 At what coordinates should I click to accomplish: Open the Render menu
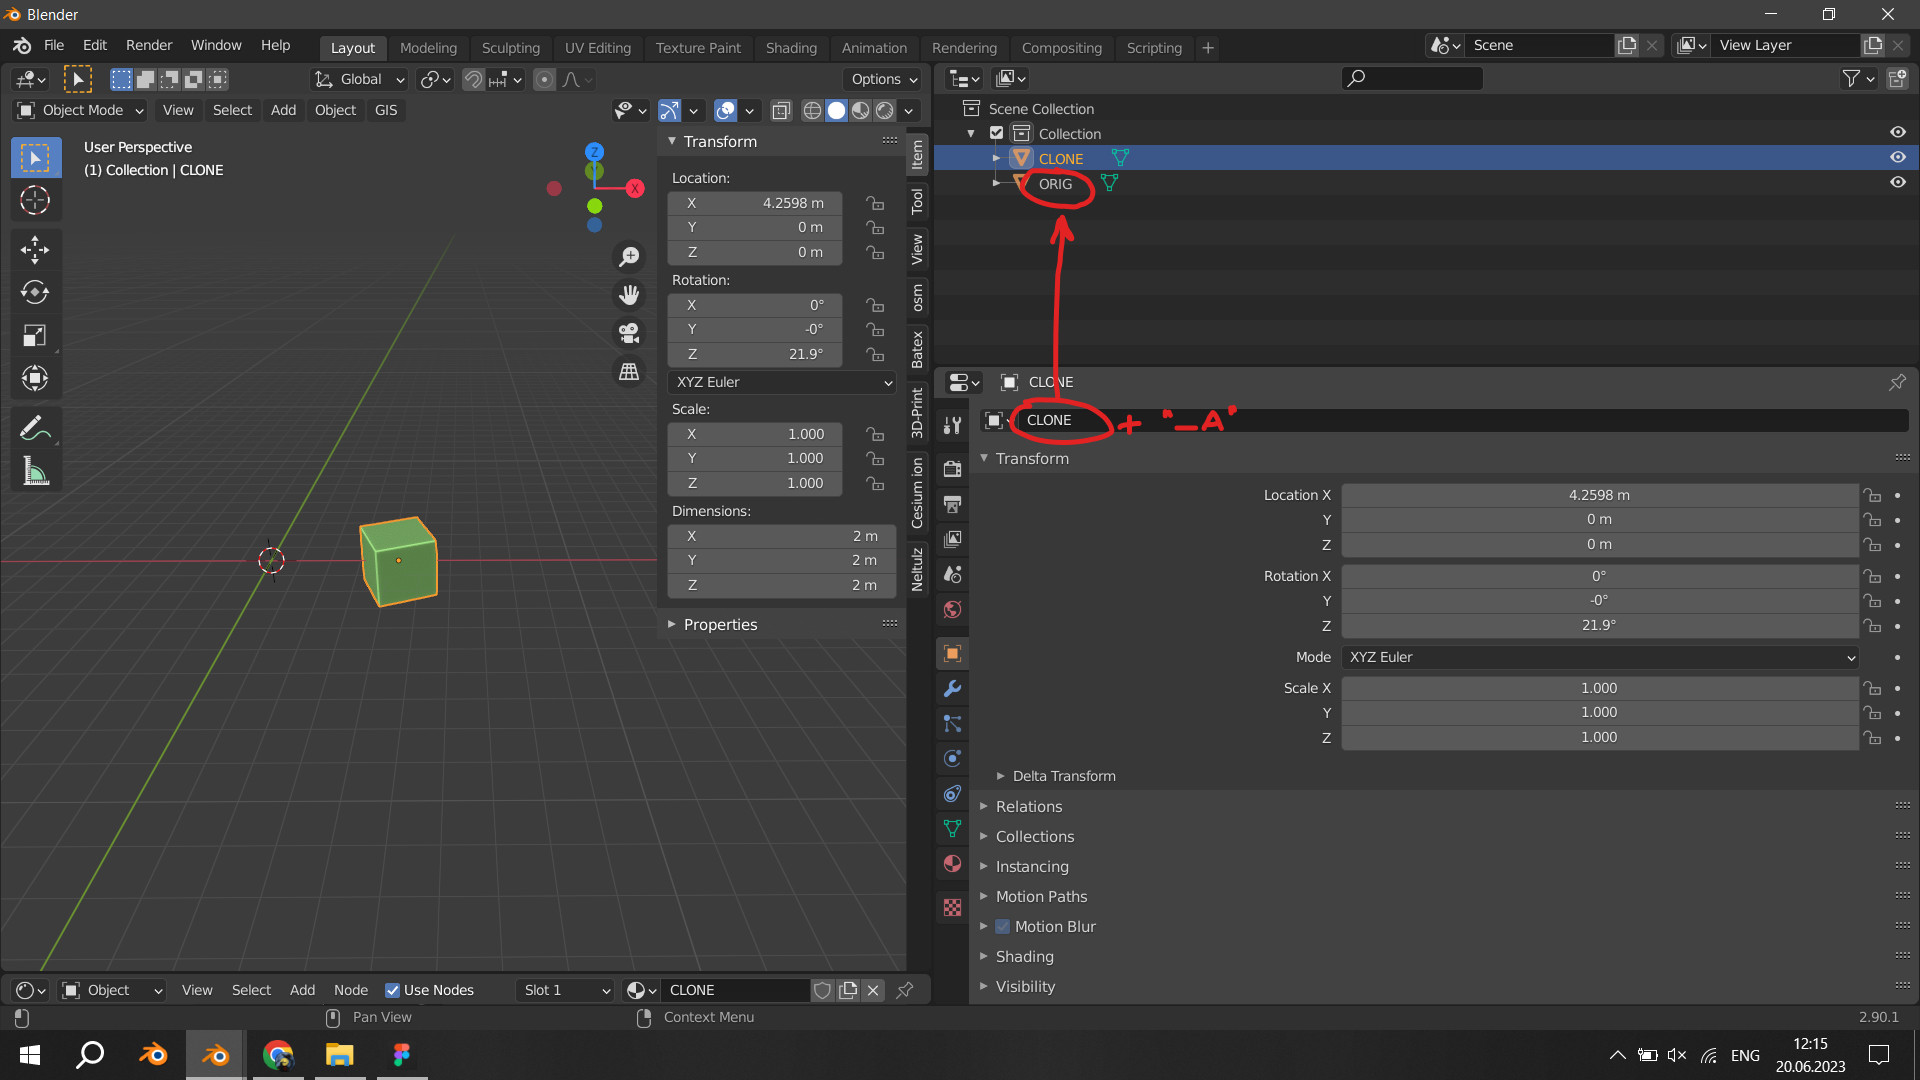click(x=149, y=46)
